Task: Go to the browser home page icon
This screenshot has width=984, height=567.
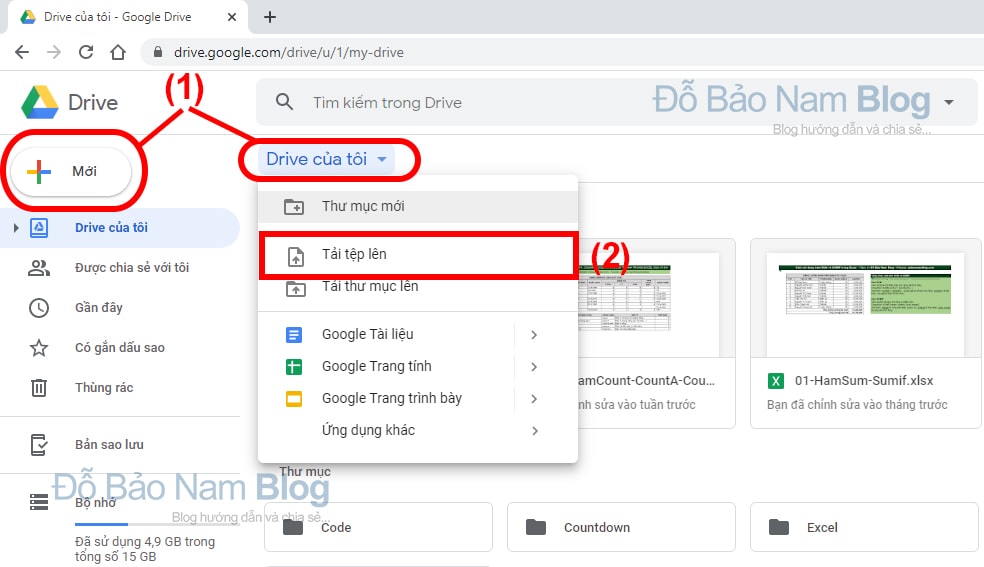Action: point(118,52)
